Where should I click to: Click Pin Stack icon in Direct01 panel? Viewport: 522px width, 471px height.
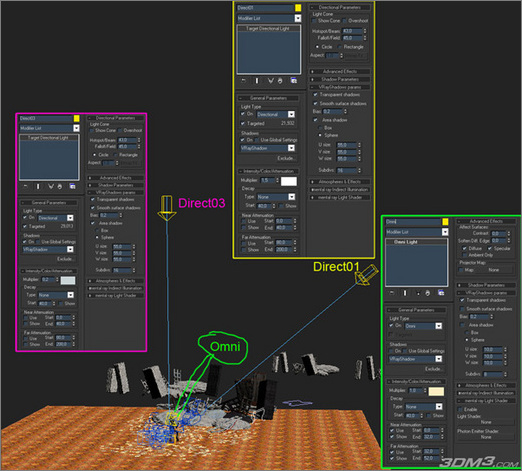[x=243, y=81]
